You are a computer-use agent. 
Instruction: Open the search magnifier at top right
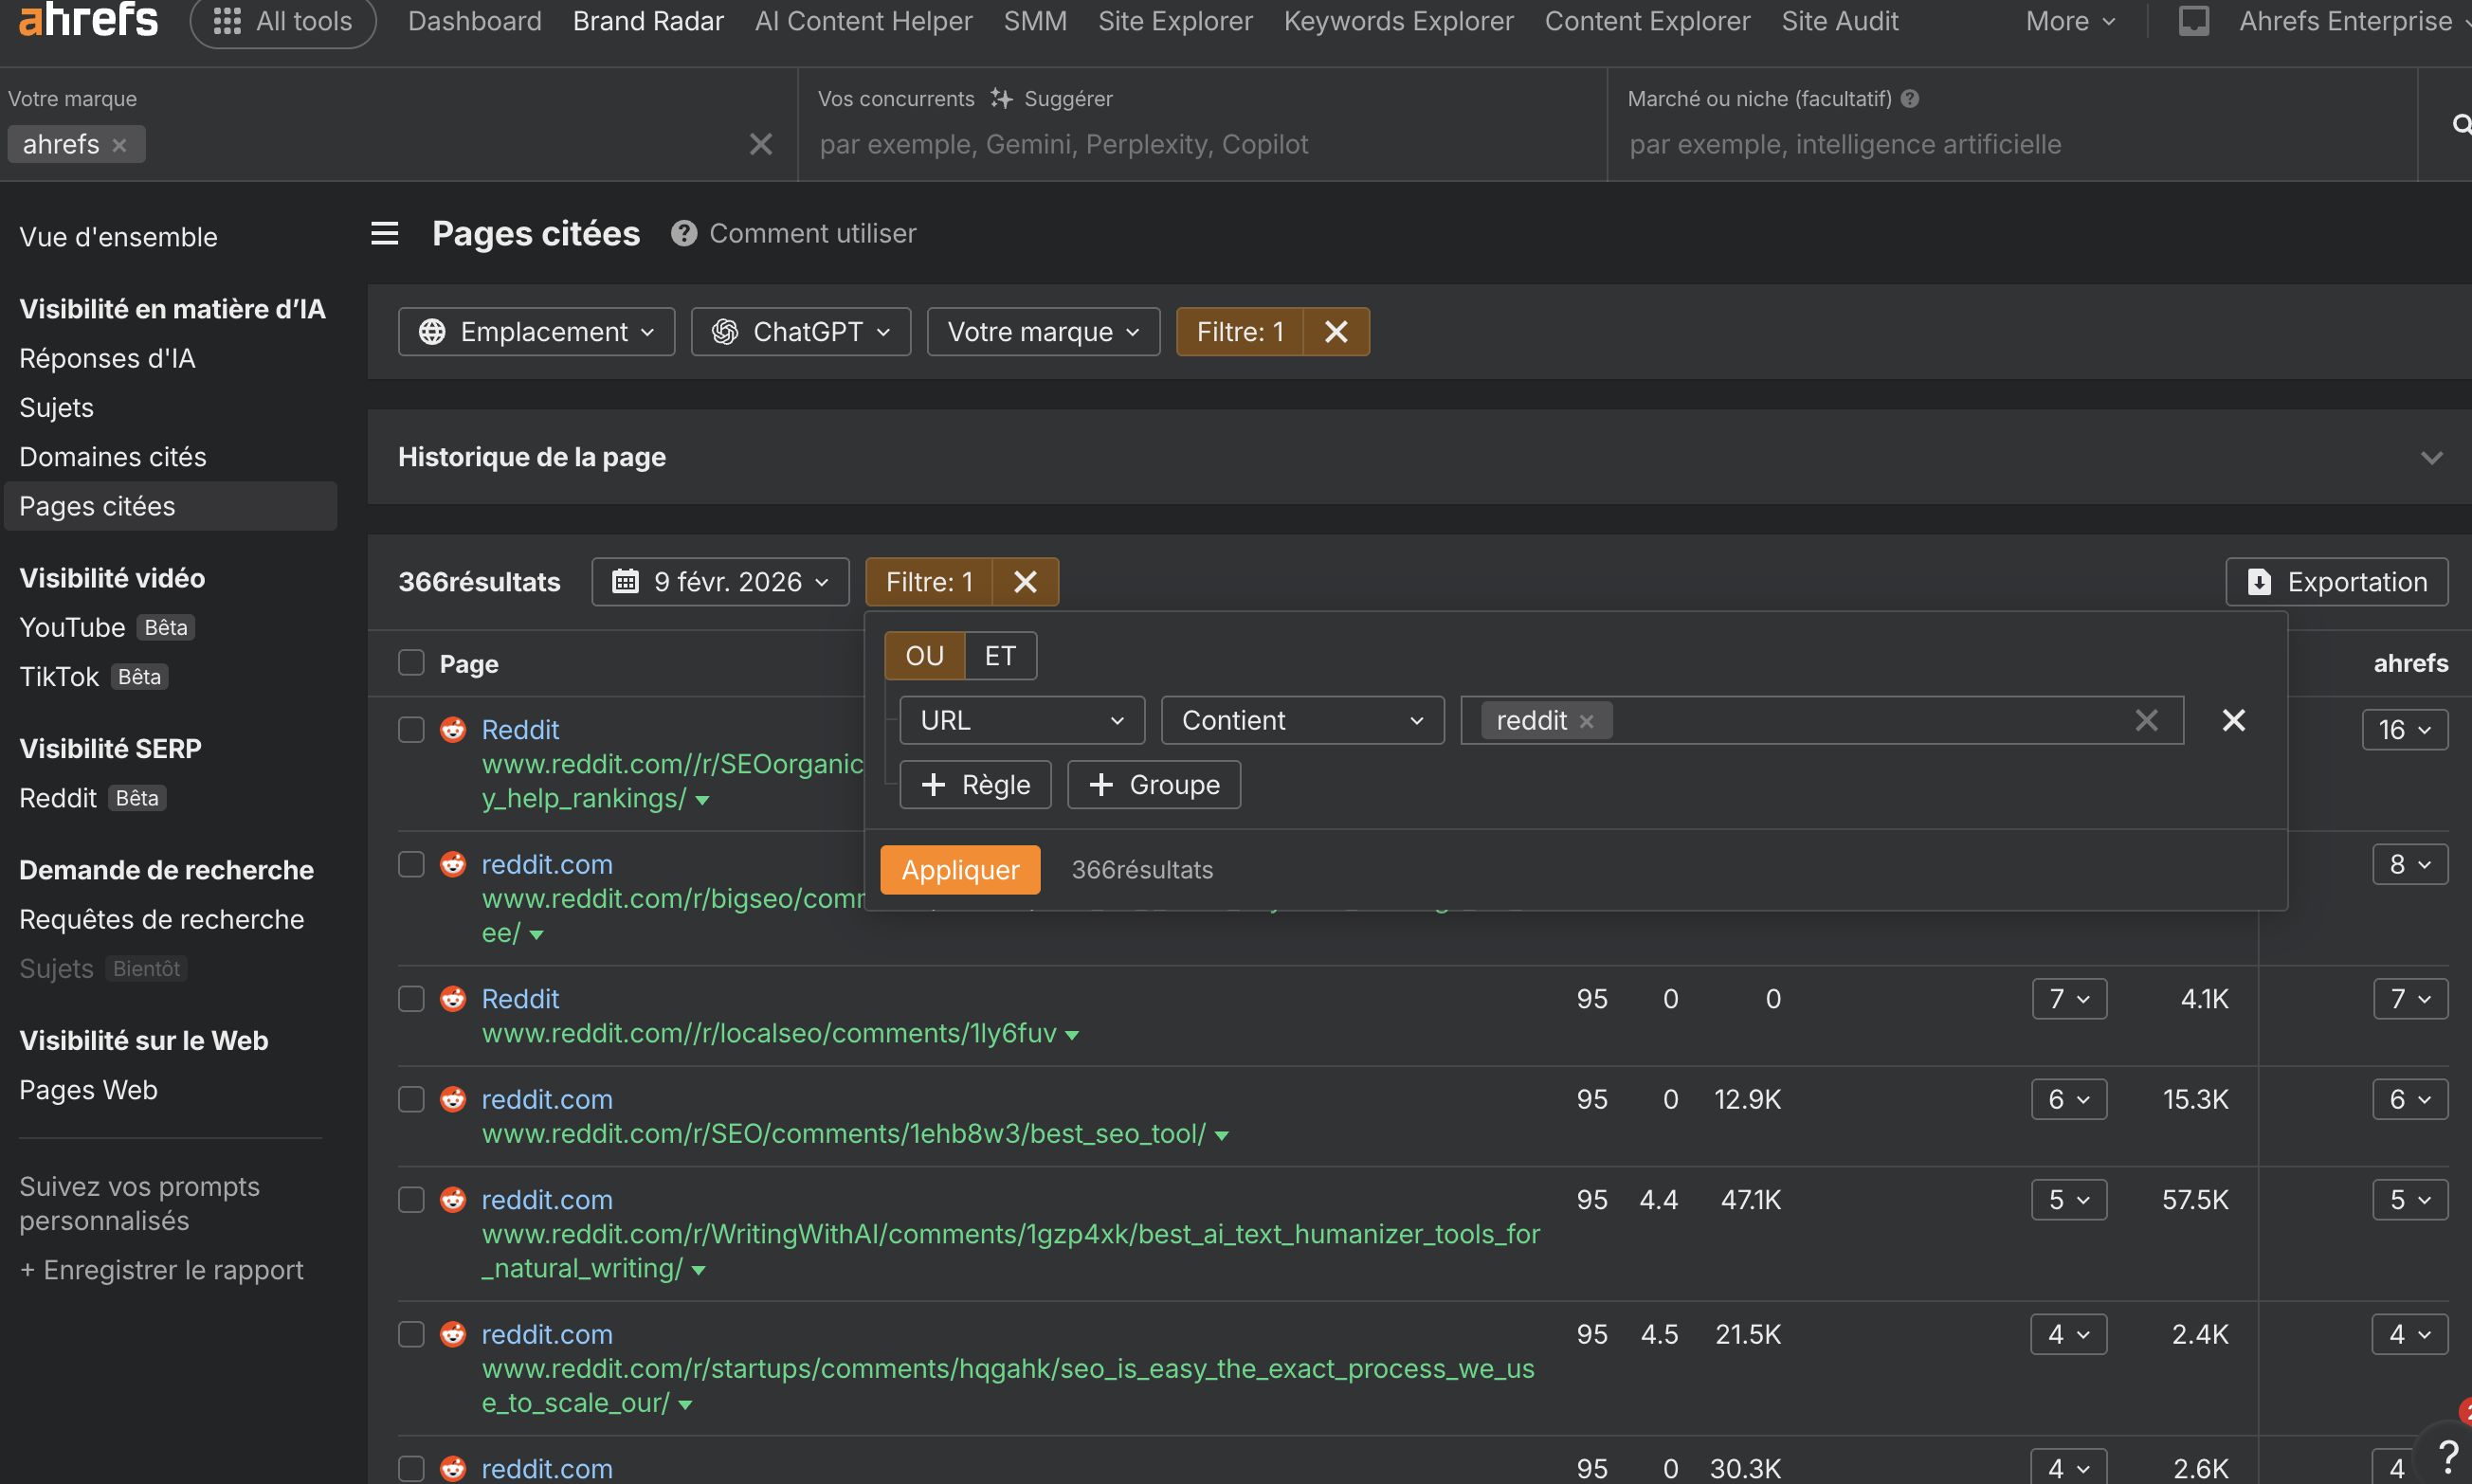tap(2461, 124)
